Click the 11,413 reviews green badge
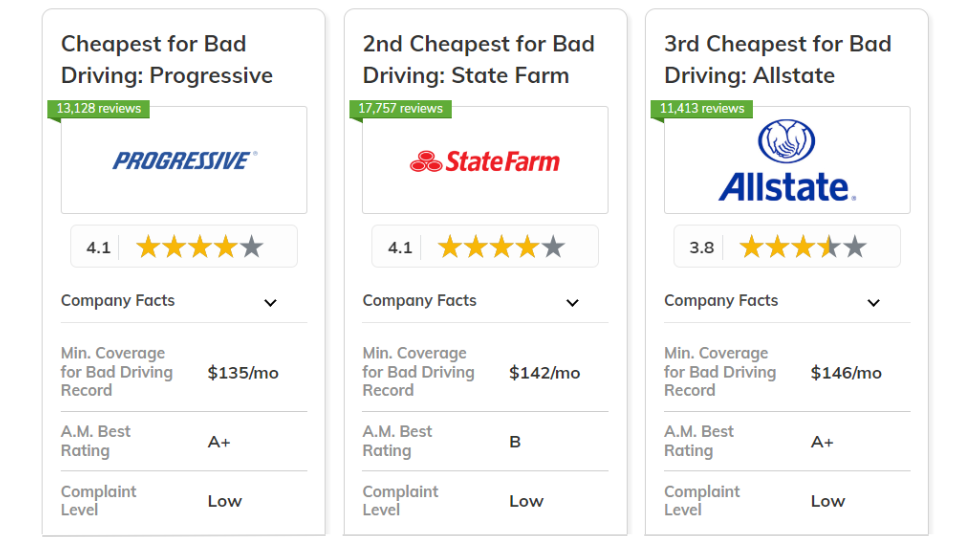The image size is (974, 547). click(702, 109)
